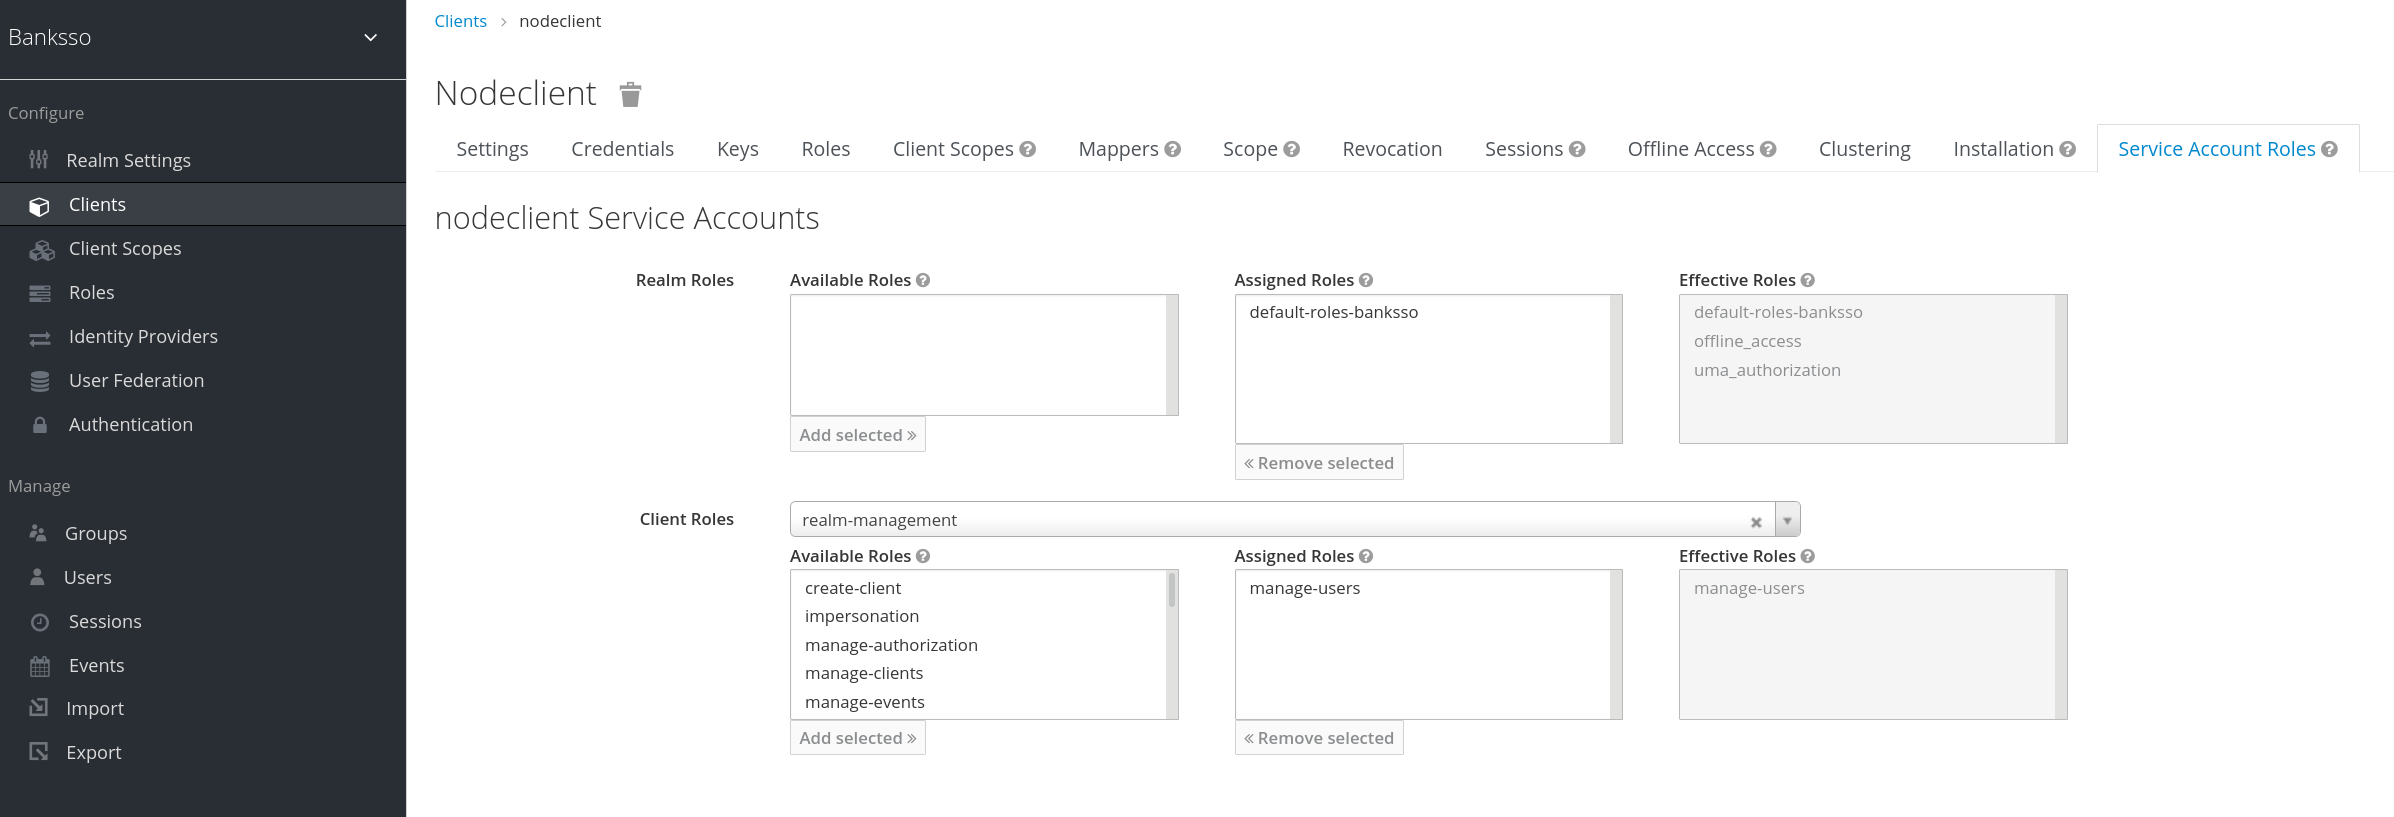The width and height of the screenshot is (2394, 817).
Task: Select manage-users in client Assigned Roles
Action: tap(1304, 588)
